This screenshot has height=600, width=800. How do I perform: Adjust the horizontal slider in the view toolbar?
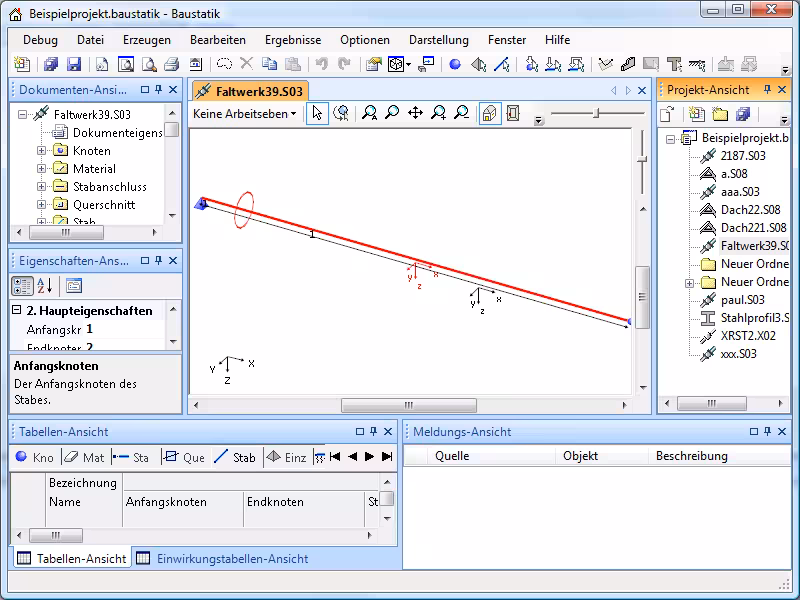click(597, 114)
